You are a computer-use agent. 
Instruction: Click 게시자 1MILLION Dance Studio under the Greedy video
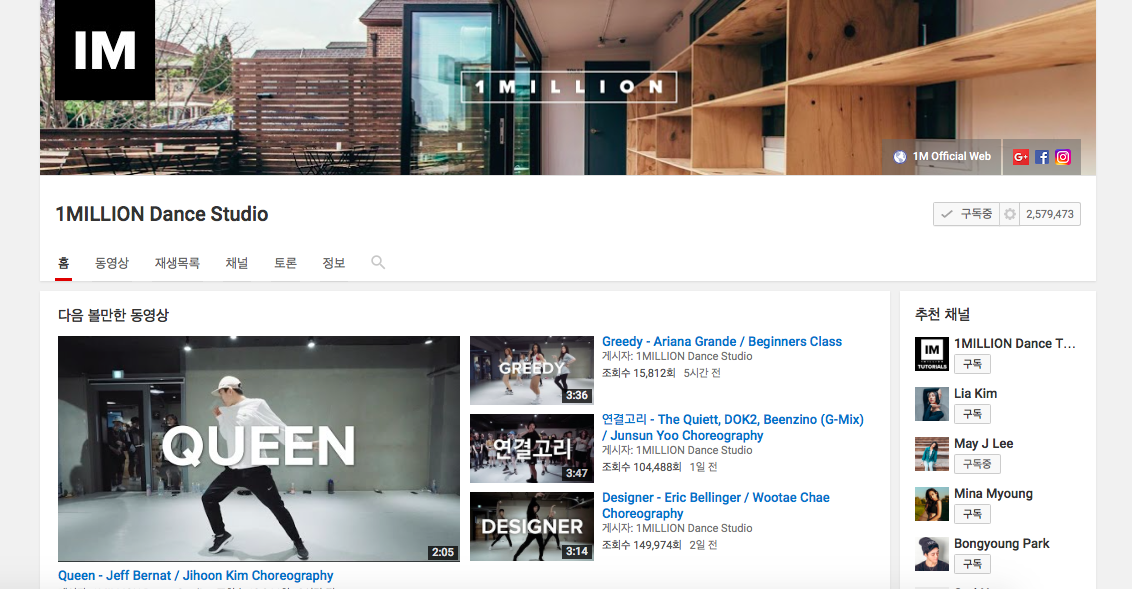677,356
